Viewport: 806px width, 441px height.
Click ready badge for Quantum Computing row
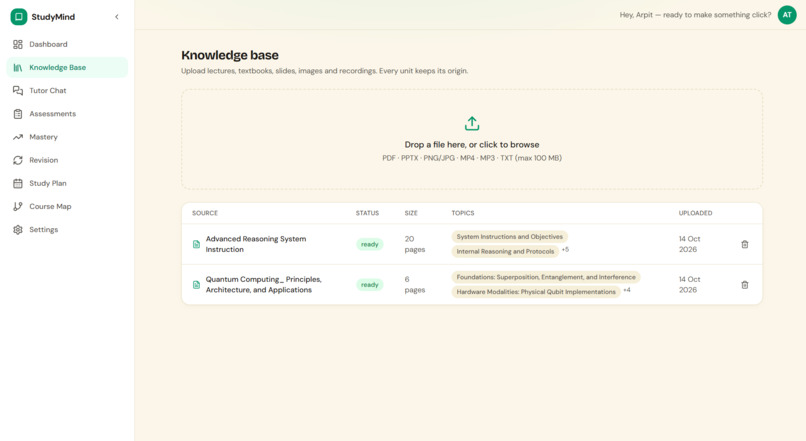pyautogui.click(x=370, y=285)
